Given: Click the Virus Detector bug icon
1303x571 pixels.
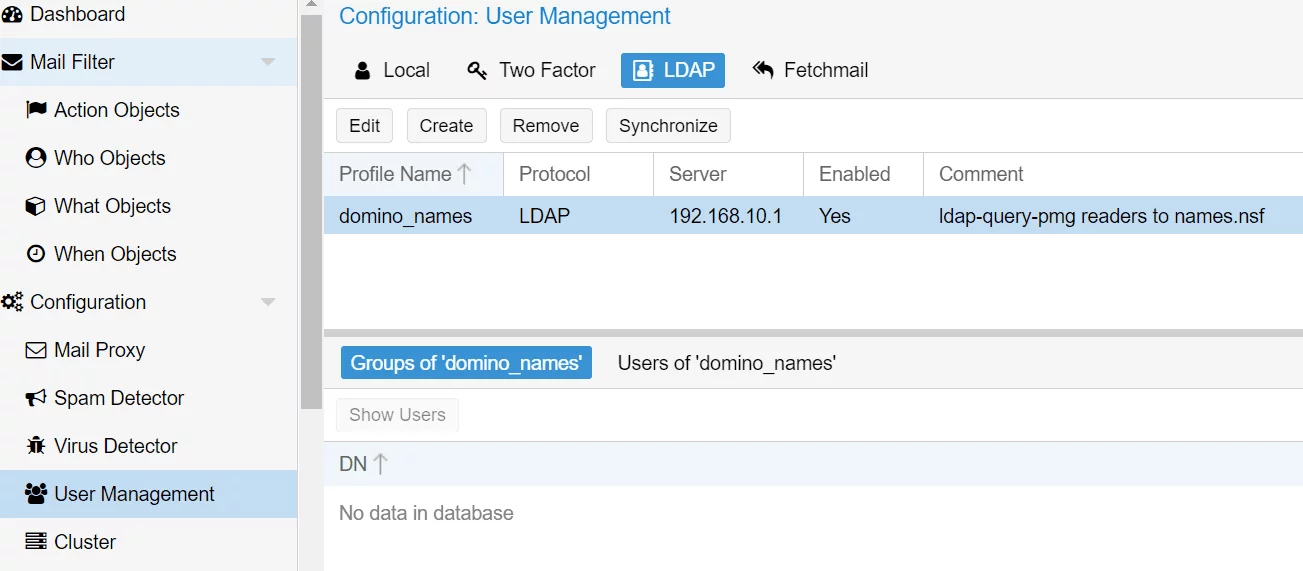Looking at the screenshot, I should pyautogui.click(x=36, y=446).
